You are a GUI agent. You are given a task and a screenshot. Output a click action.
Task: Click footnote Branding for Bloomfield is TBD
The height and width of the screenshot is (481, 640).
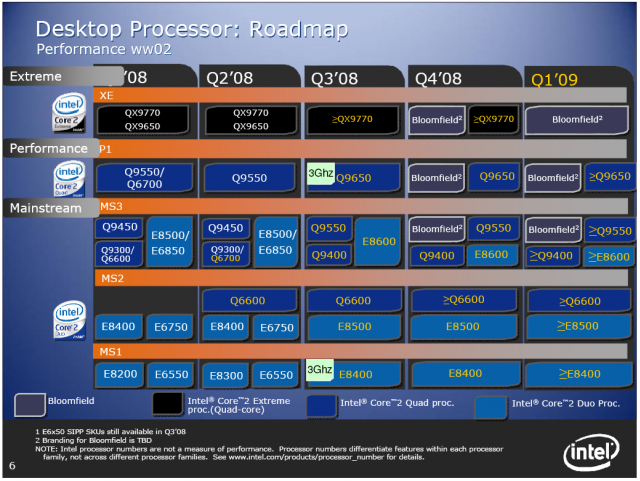[93, 440]
